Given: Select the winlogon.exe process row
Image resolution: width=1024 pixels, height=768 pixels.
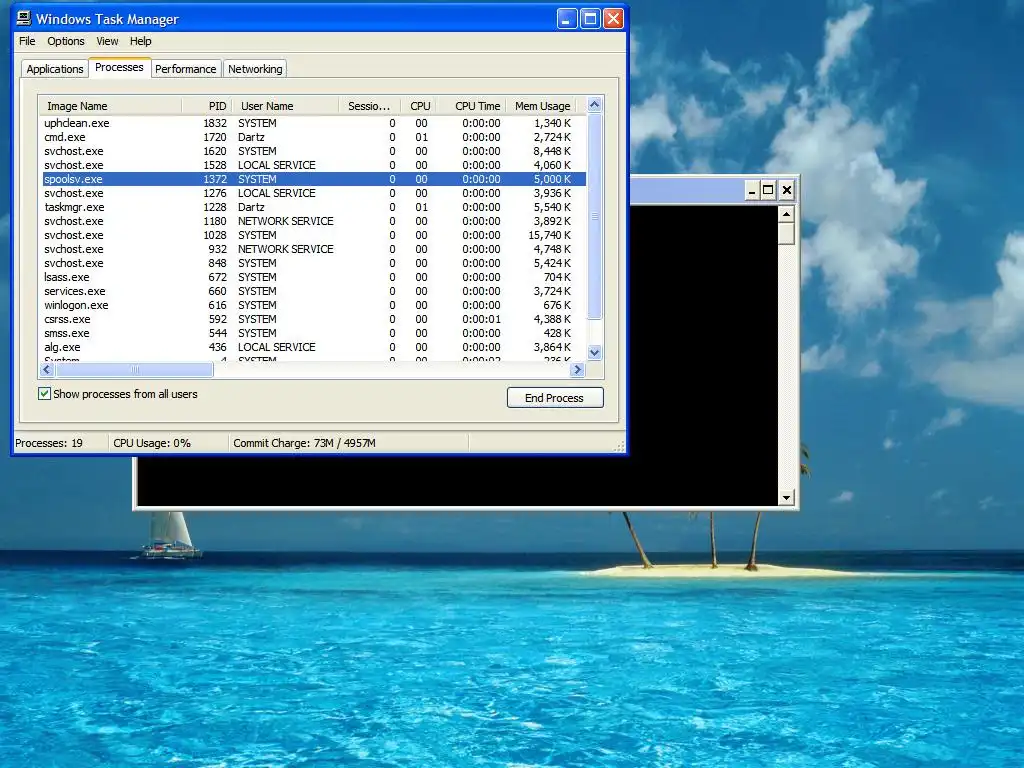Looking at the screenshot, I should 313,306.
